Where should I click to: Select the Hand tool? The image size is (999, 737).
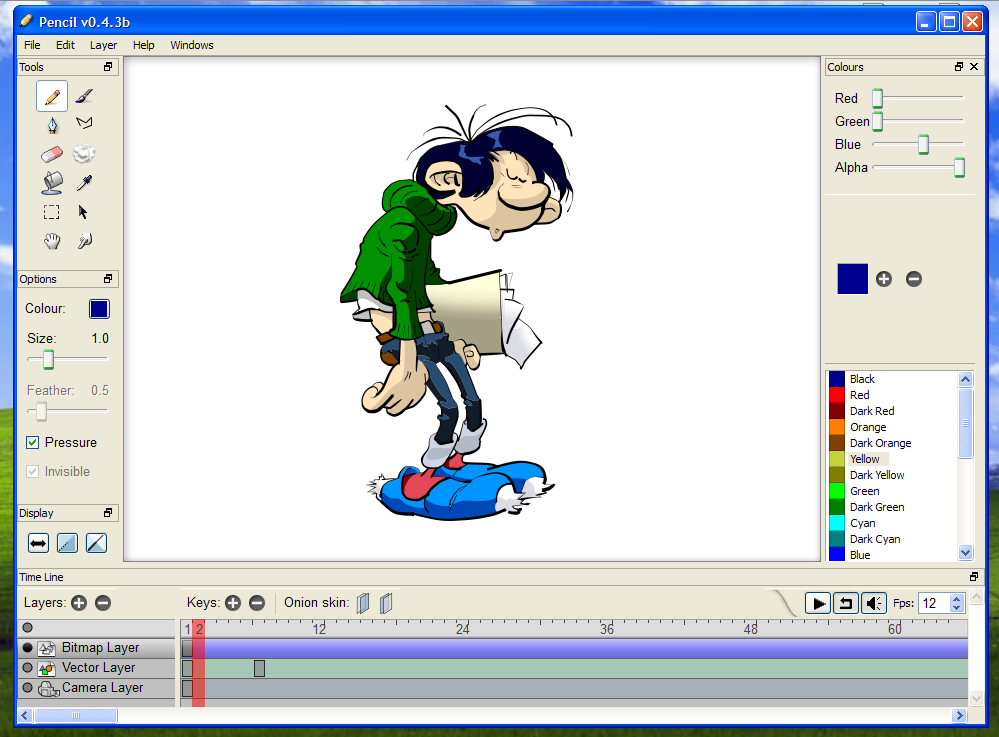point(51,241)
